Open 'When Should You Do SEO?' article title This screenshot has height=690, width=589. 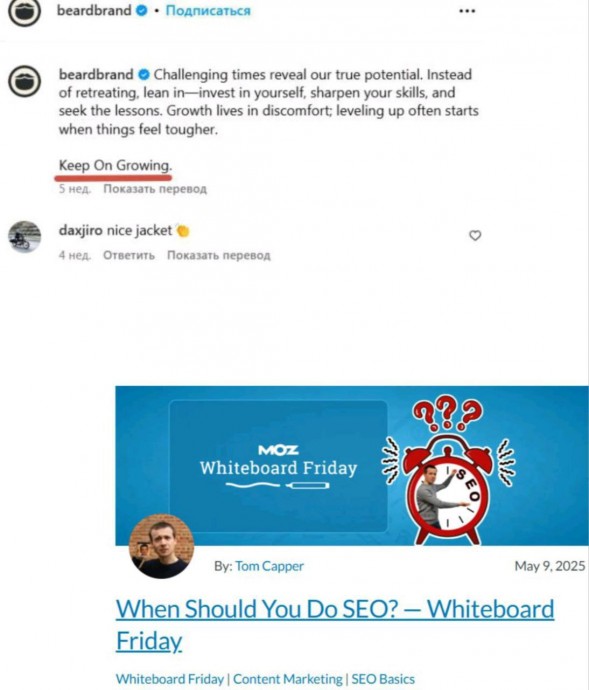point(335,625)
